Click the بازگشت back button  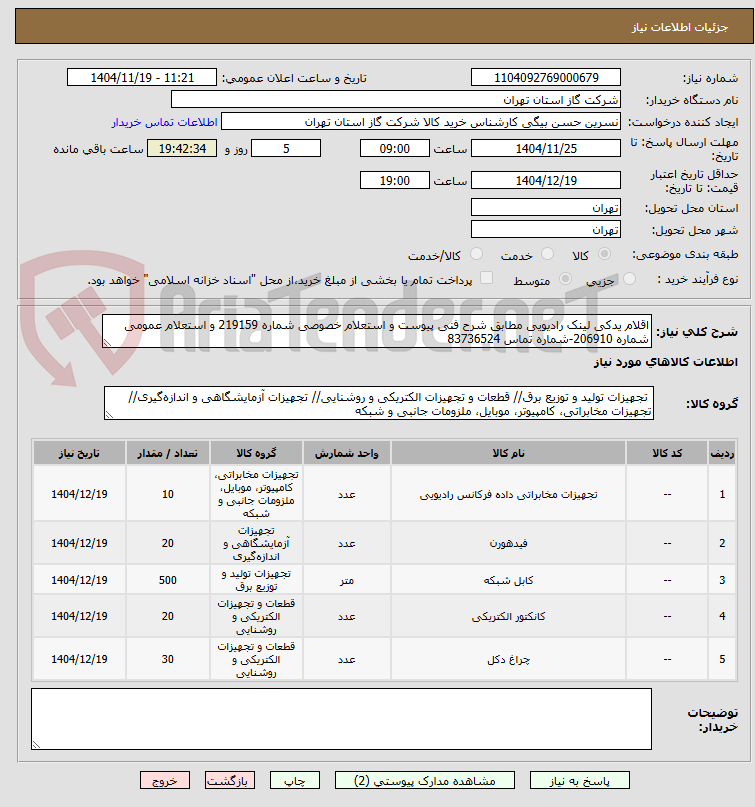(x=230, y=780)
